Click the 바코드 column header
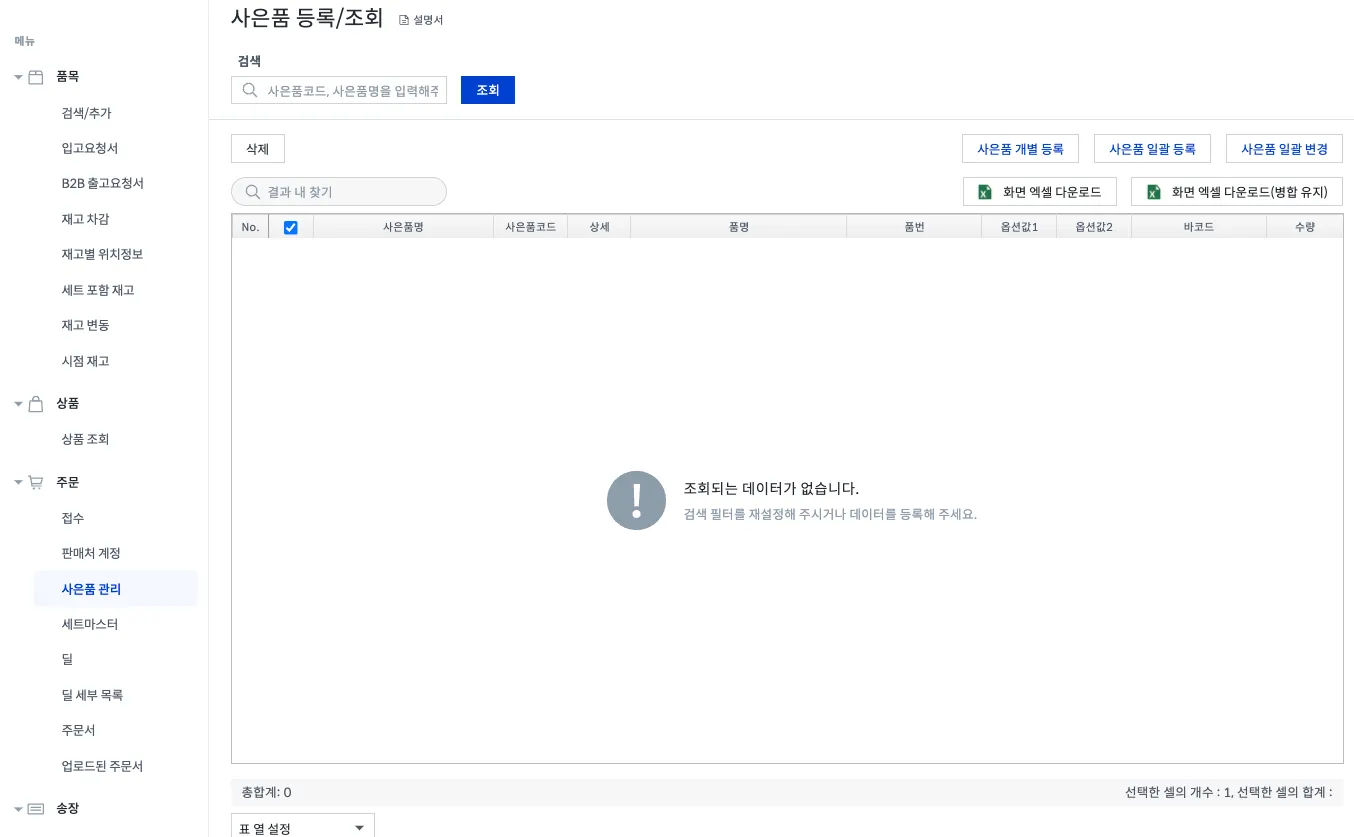 [1199, 227]
